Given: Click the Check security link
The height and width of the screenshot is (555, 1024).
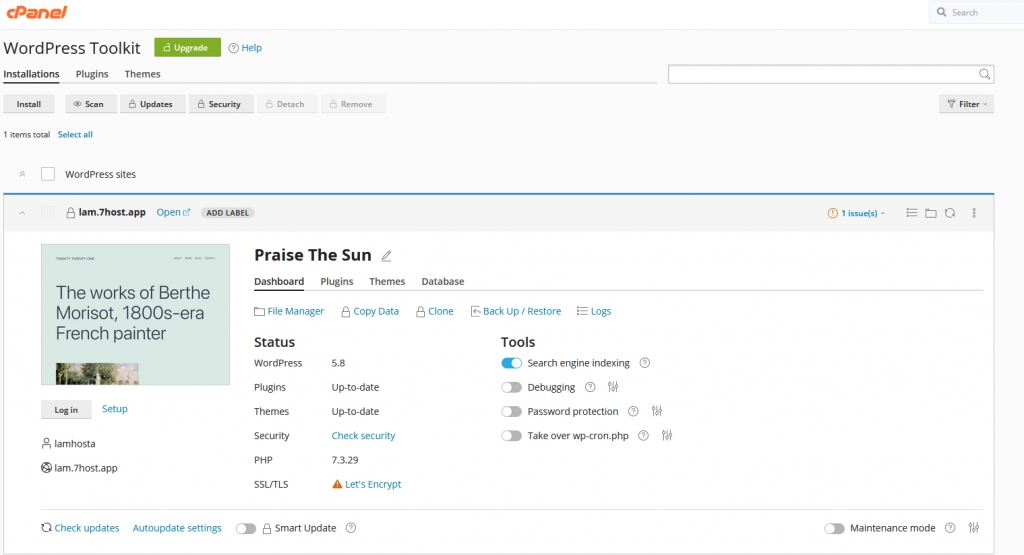Looking at the screenshot, I should (x=363, y=436).
